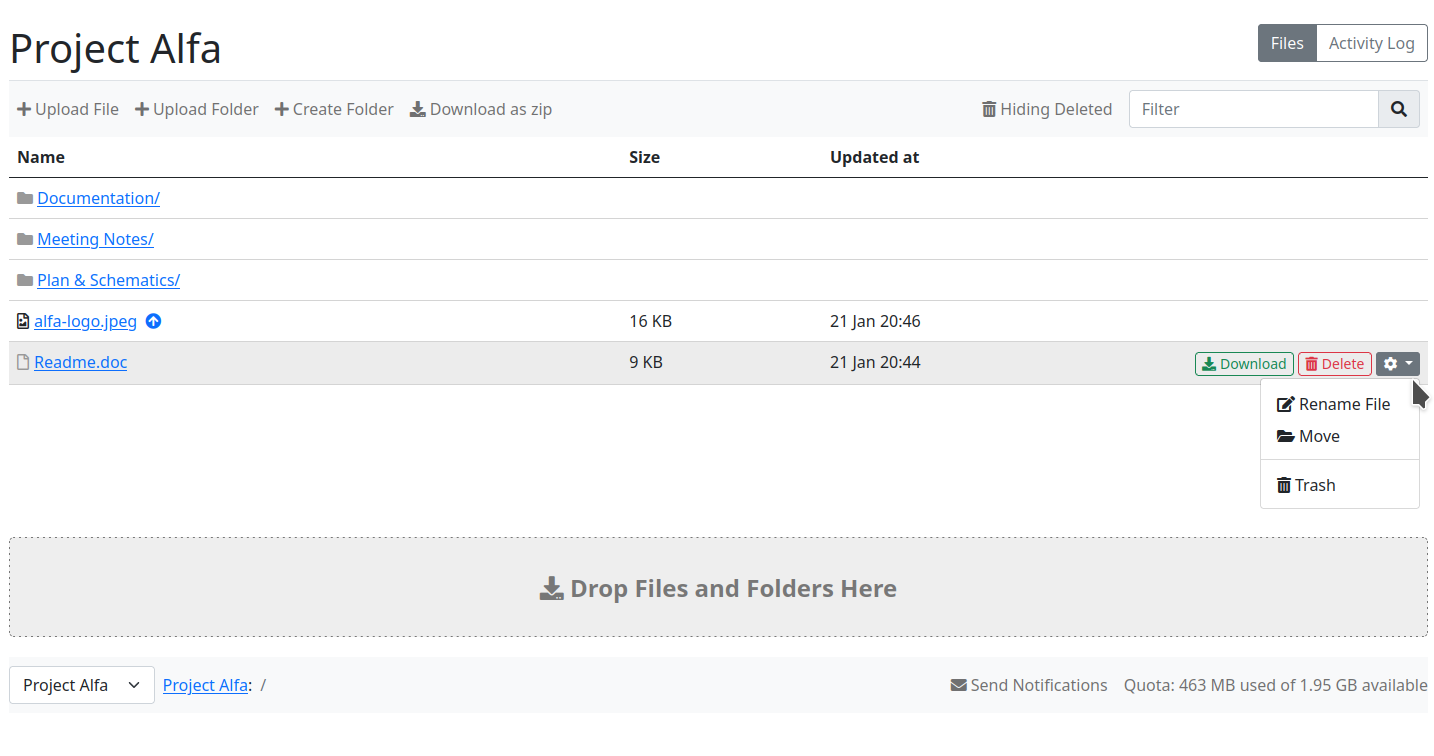Click the red Delete button on Readme.doc
The width and height of the screenshot is (1434, 756).
tap(1334, 363)
